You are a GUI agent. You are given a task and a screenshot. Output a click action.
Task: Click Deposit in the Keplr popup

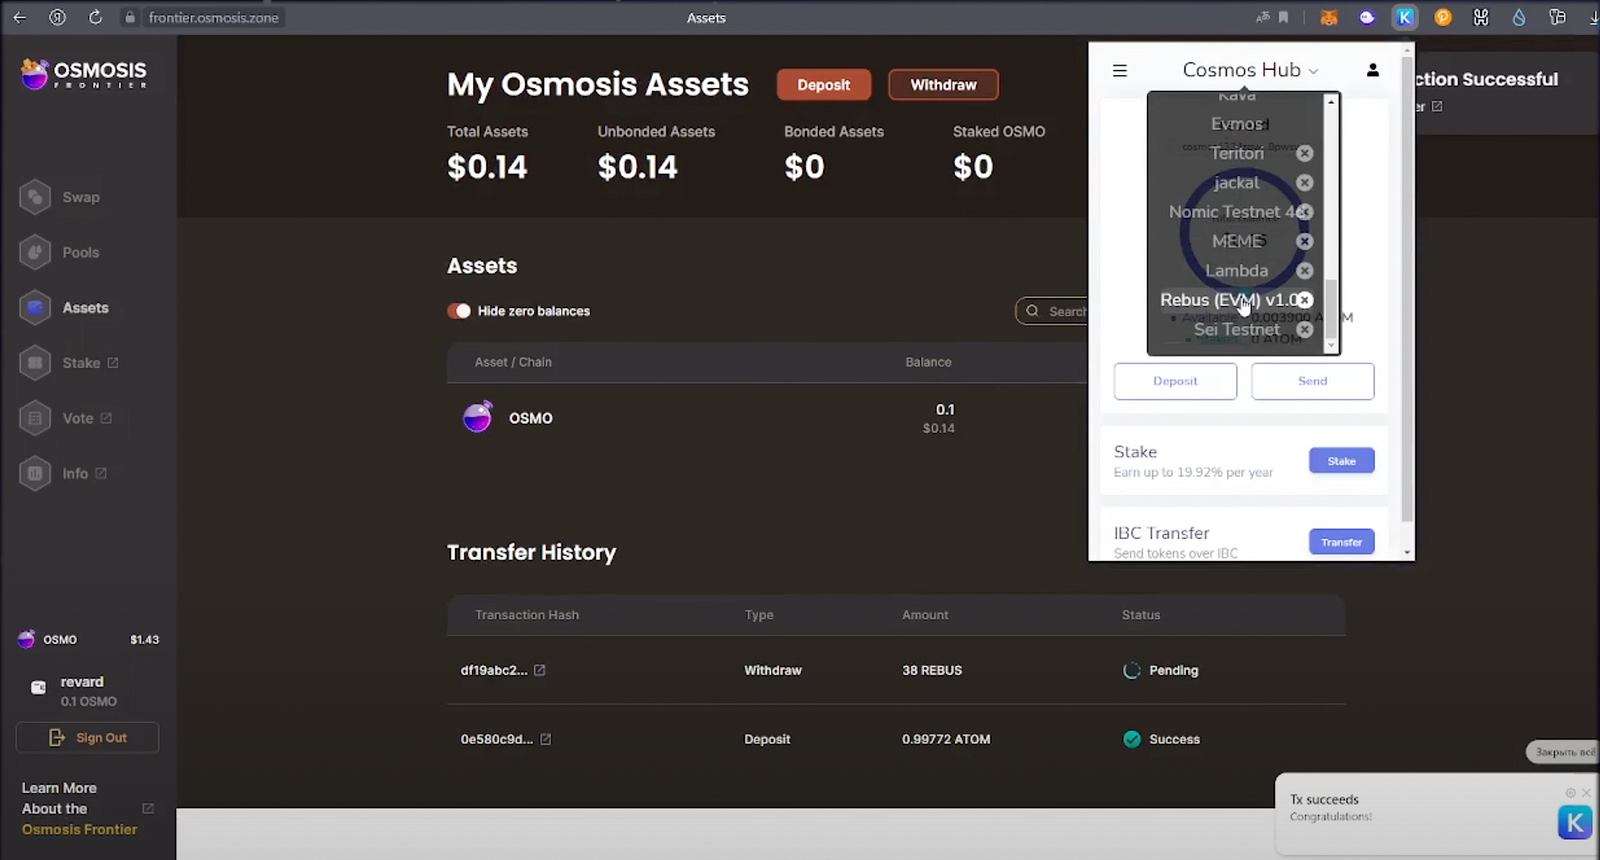pyautogui.click(x=1175, y=381)
